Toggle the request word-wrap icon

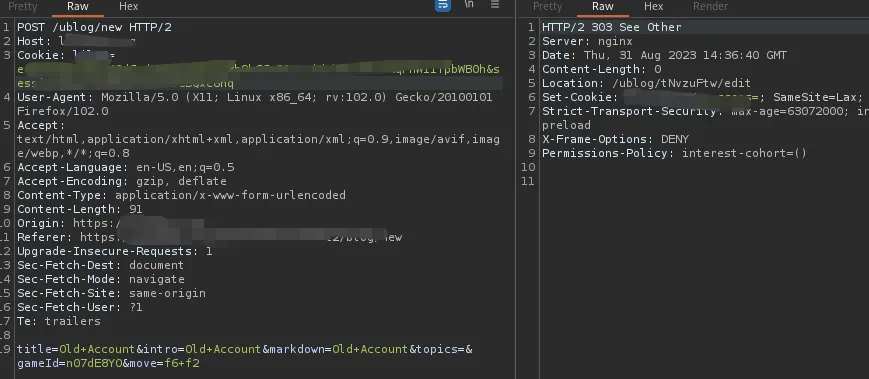(443, 5)
